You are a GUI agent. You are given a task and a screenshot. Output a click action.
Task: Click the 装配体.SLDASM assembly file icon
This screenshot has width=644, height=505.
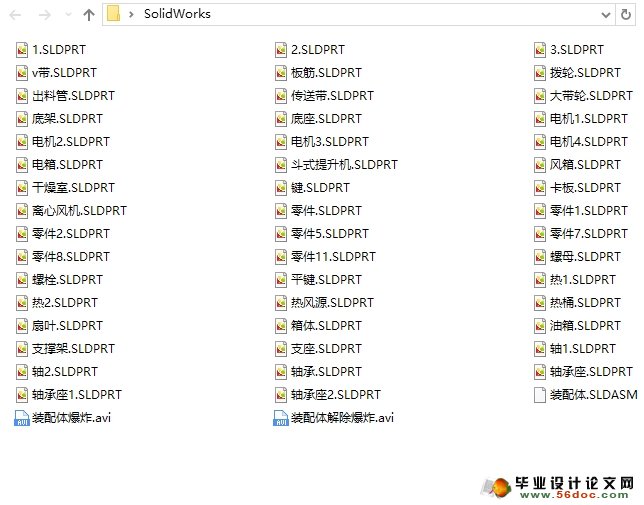pos(540,395)
